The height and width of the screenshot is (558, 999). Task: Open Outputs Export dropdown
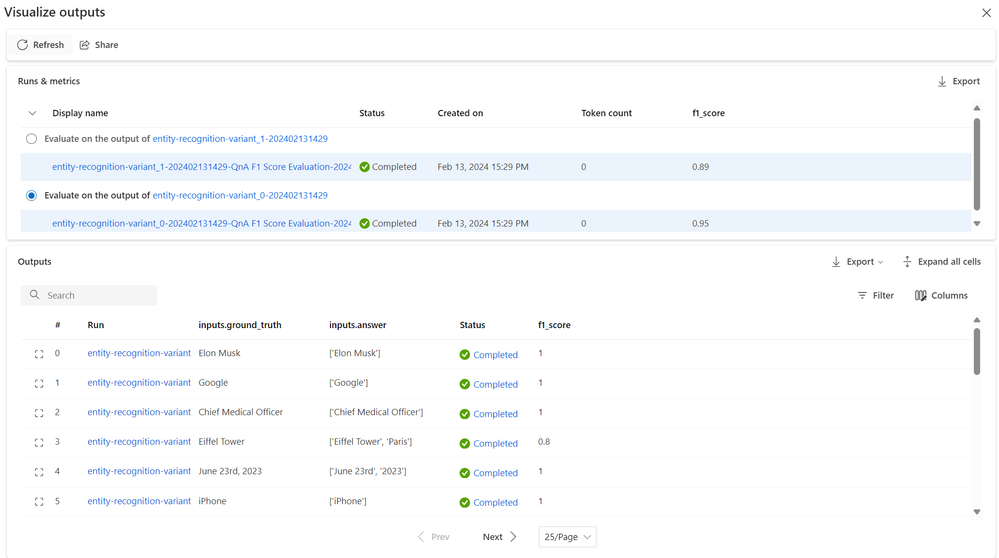click(x=858, y=262)
